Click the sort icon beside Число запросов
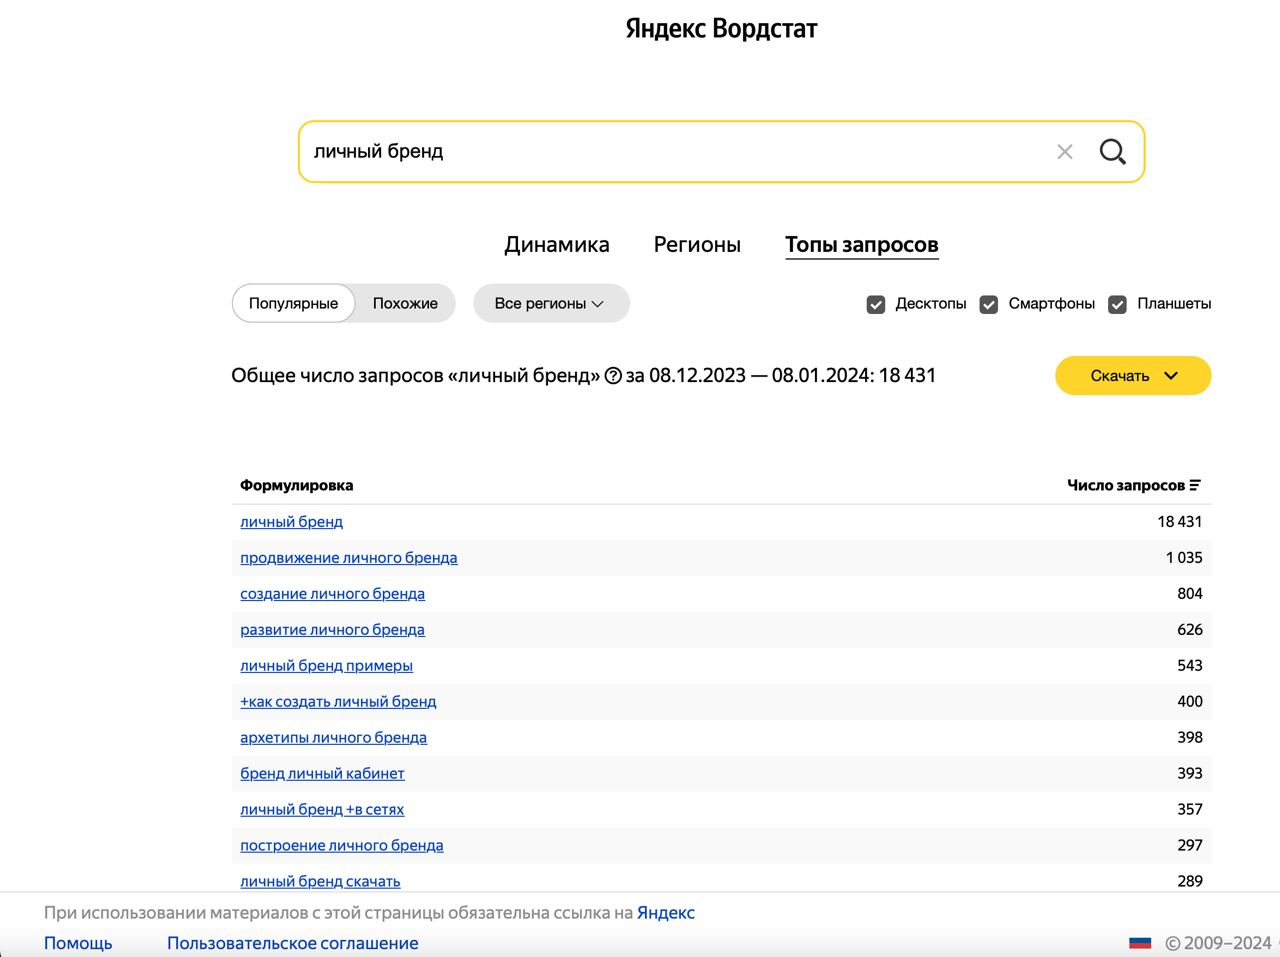Screen dimensions: 1280x957 1195,485
